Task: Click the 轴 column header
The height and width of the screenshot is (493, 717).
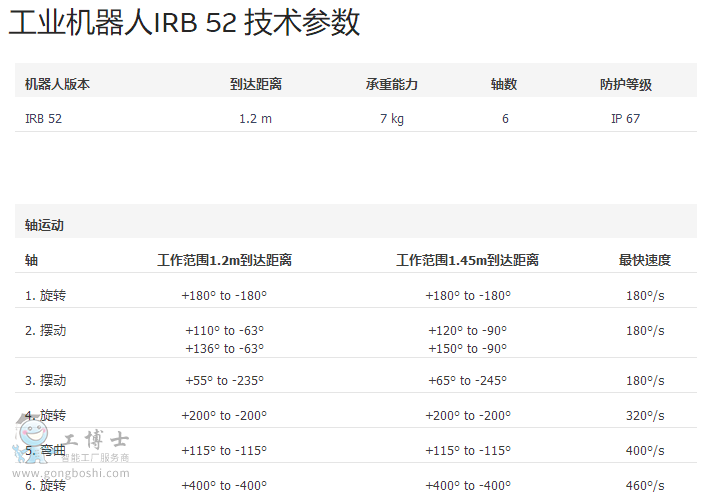Action: tap(31, 260)
